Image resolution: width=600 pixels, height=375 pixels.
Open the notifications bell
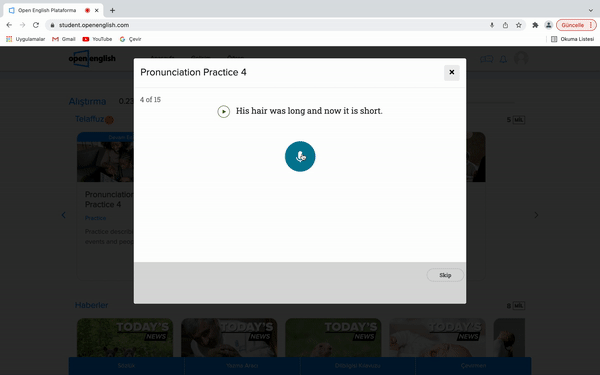[504, 59]
